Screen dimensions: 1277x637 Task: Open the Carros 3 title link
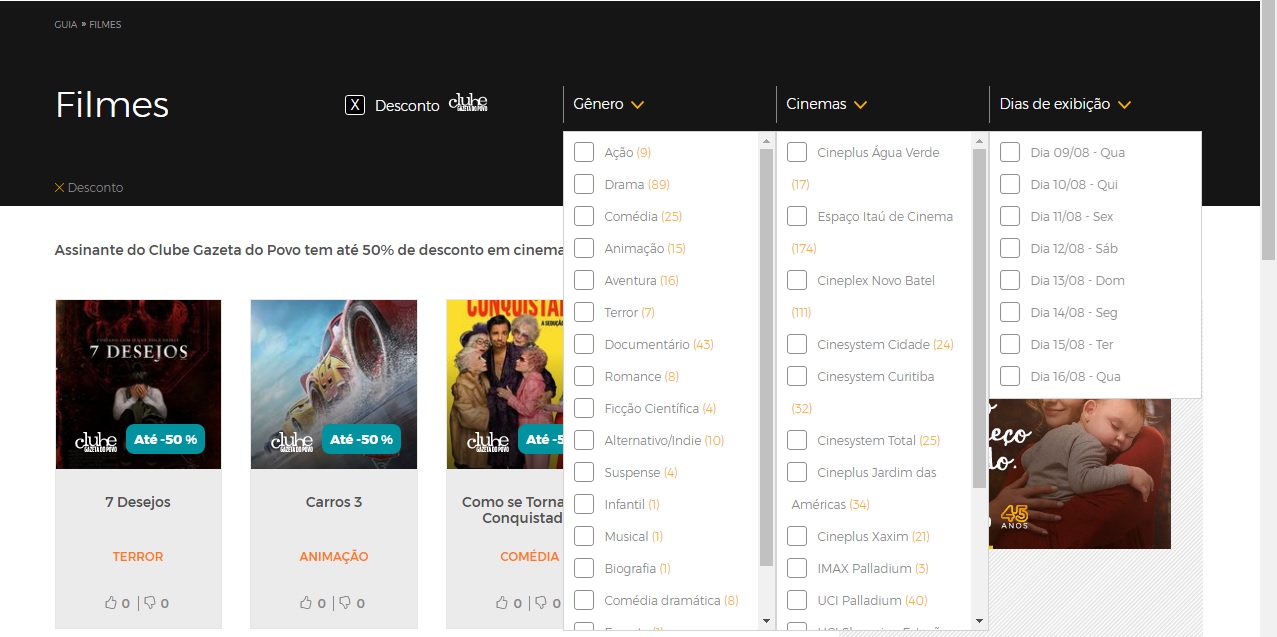tap(334, 502)
